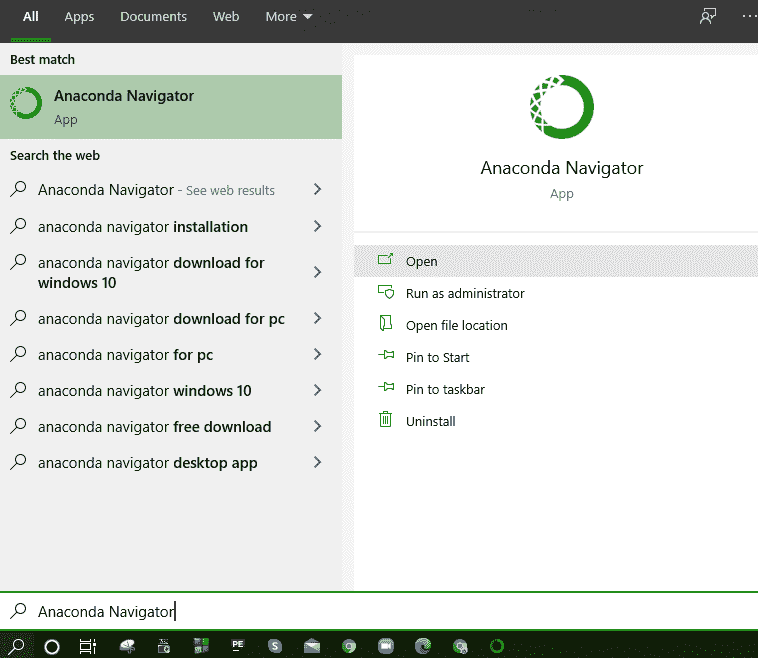Viewport: 758px width, 658px height.
Task: Open 'anaconda navigator free download' web suggestion
Action: 154,427
